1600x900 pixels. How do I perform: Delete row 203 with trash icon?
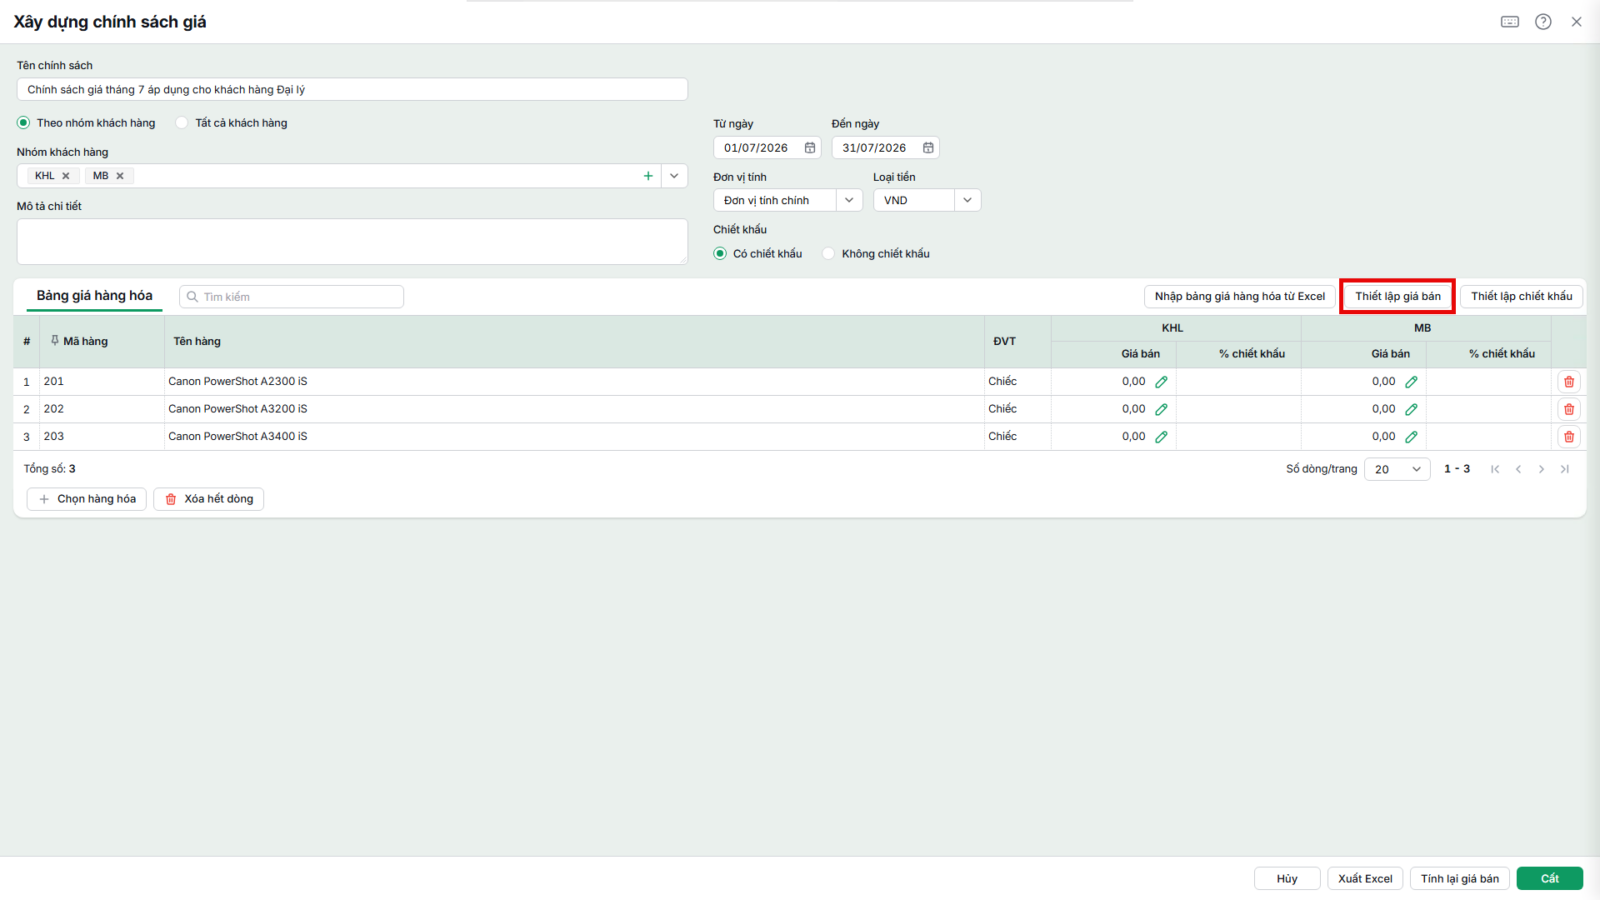(1569, 437)
